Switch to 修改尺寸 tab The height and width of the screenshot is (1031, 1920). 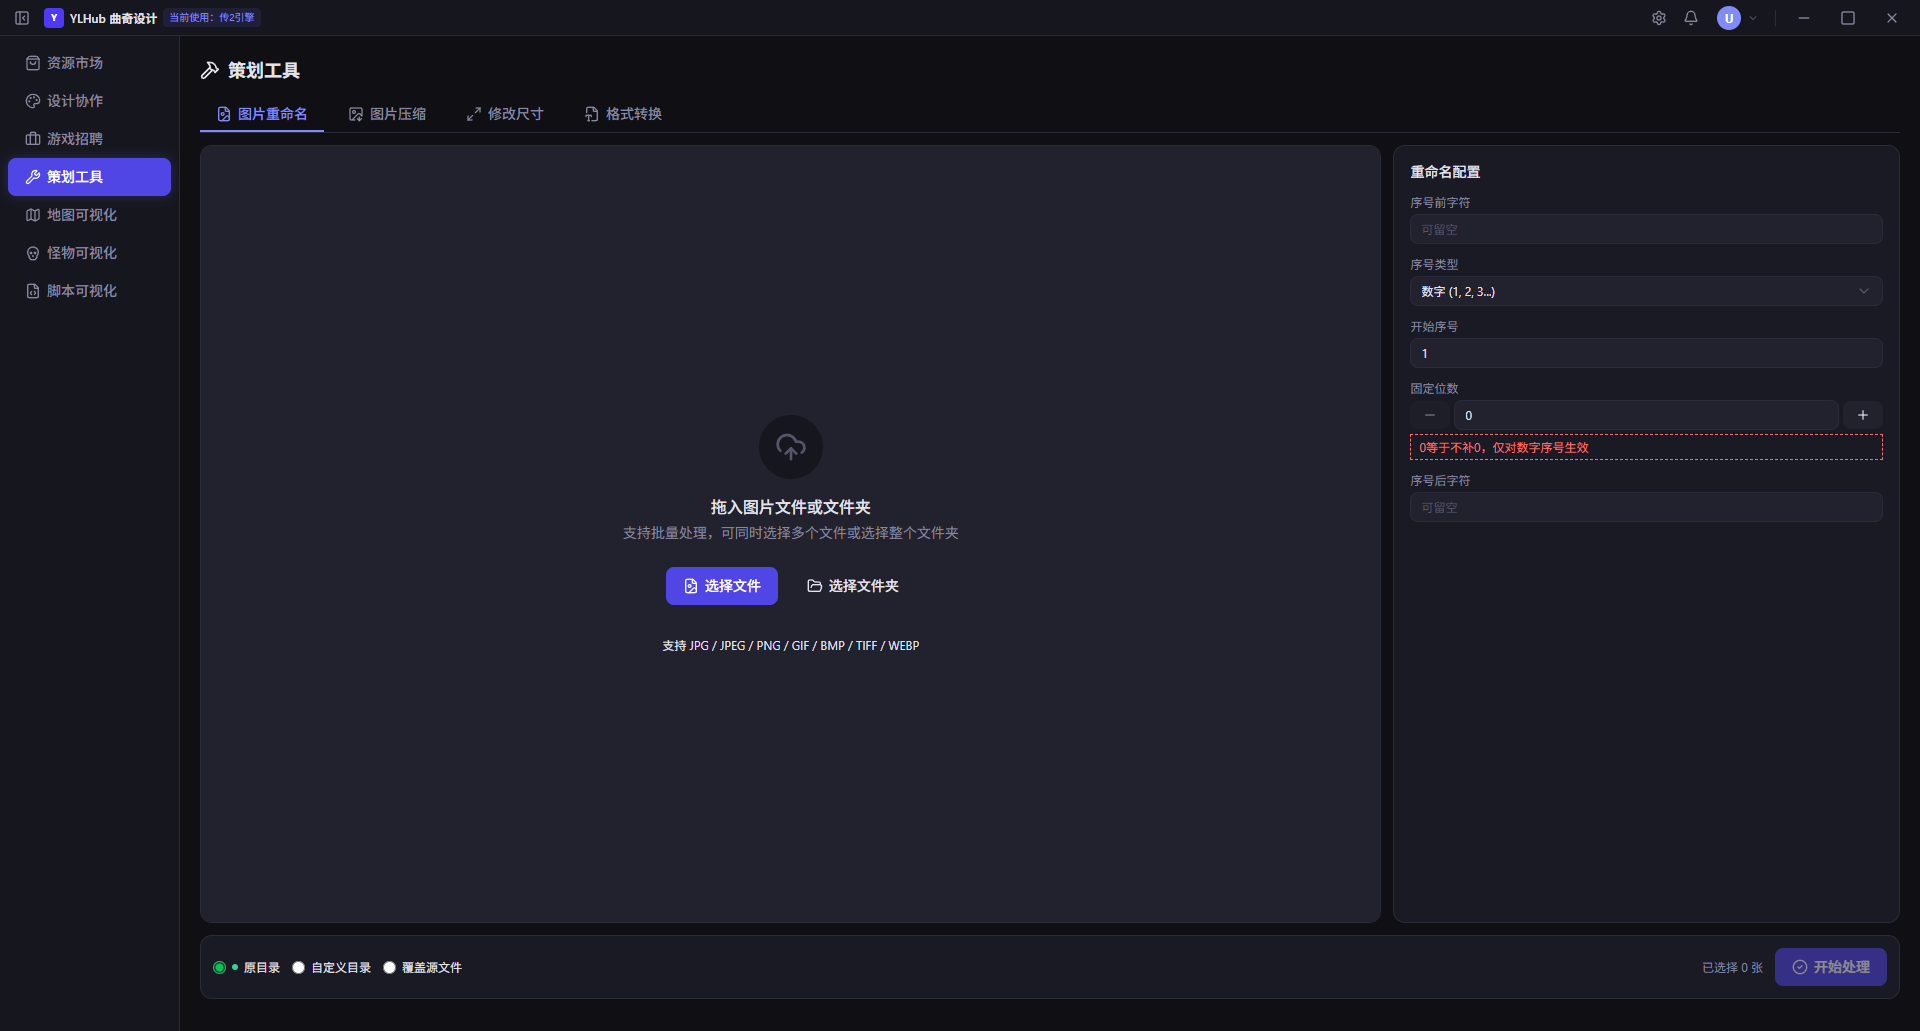[x=505, y=114]
